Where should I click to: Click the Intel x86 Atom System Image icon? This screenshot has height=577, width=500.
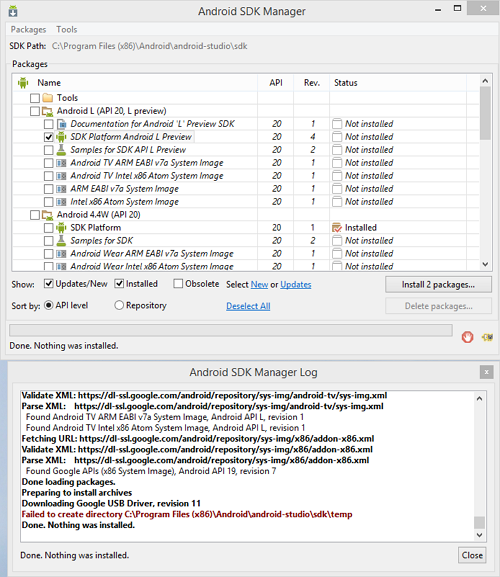(61, 202)
